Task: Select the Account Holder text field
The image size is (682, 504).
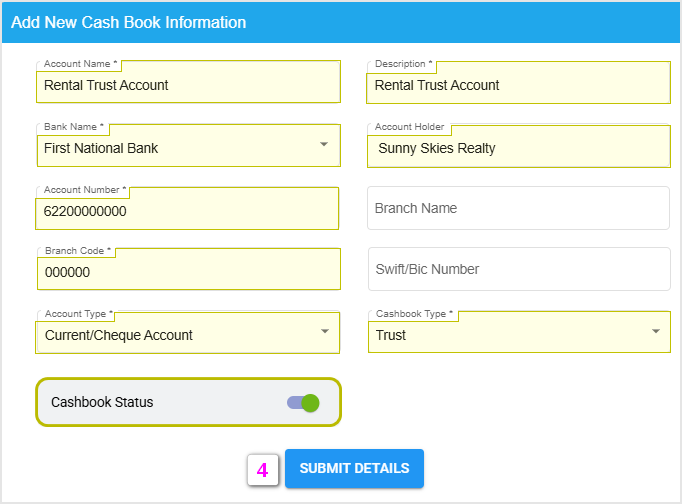Action: 518,148
